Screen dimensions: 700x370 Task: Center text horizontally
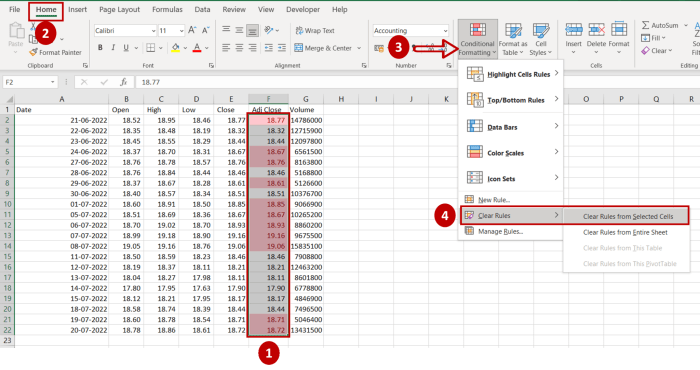pos(239,48)
